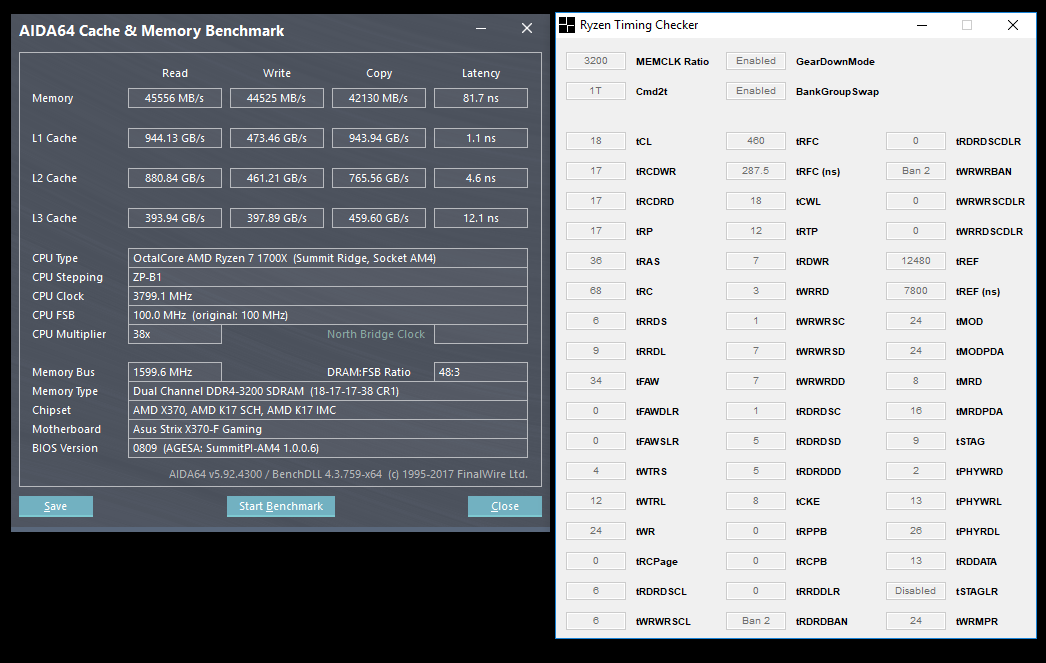Click the Latency column header text
Image resolution: width=1046 pixels, height=663 pixels.
481,73
